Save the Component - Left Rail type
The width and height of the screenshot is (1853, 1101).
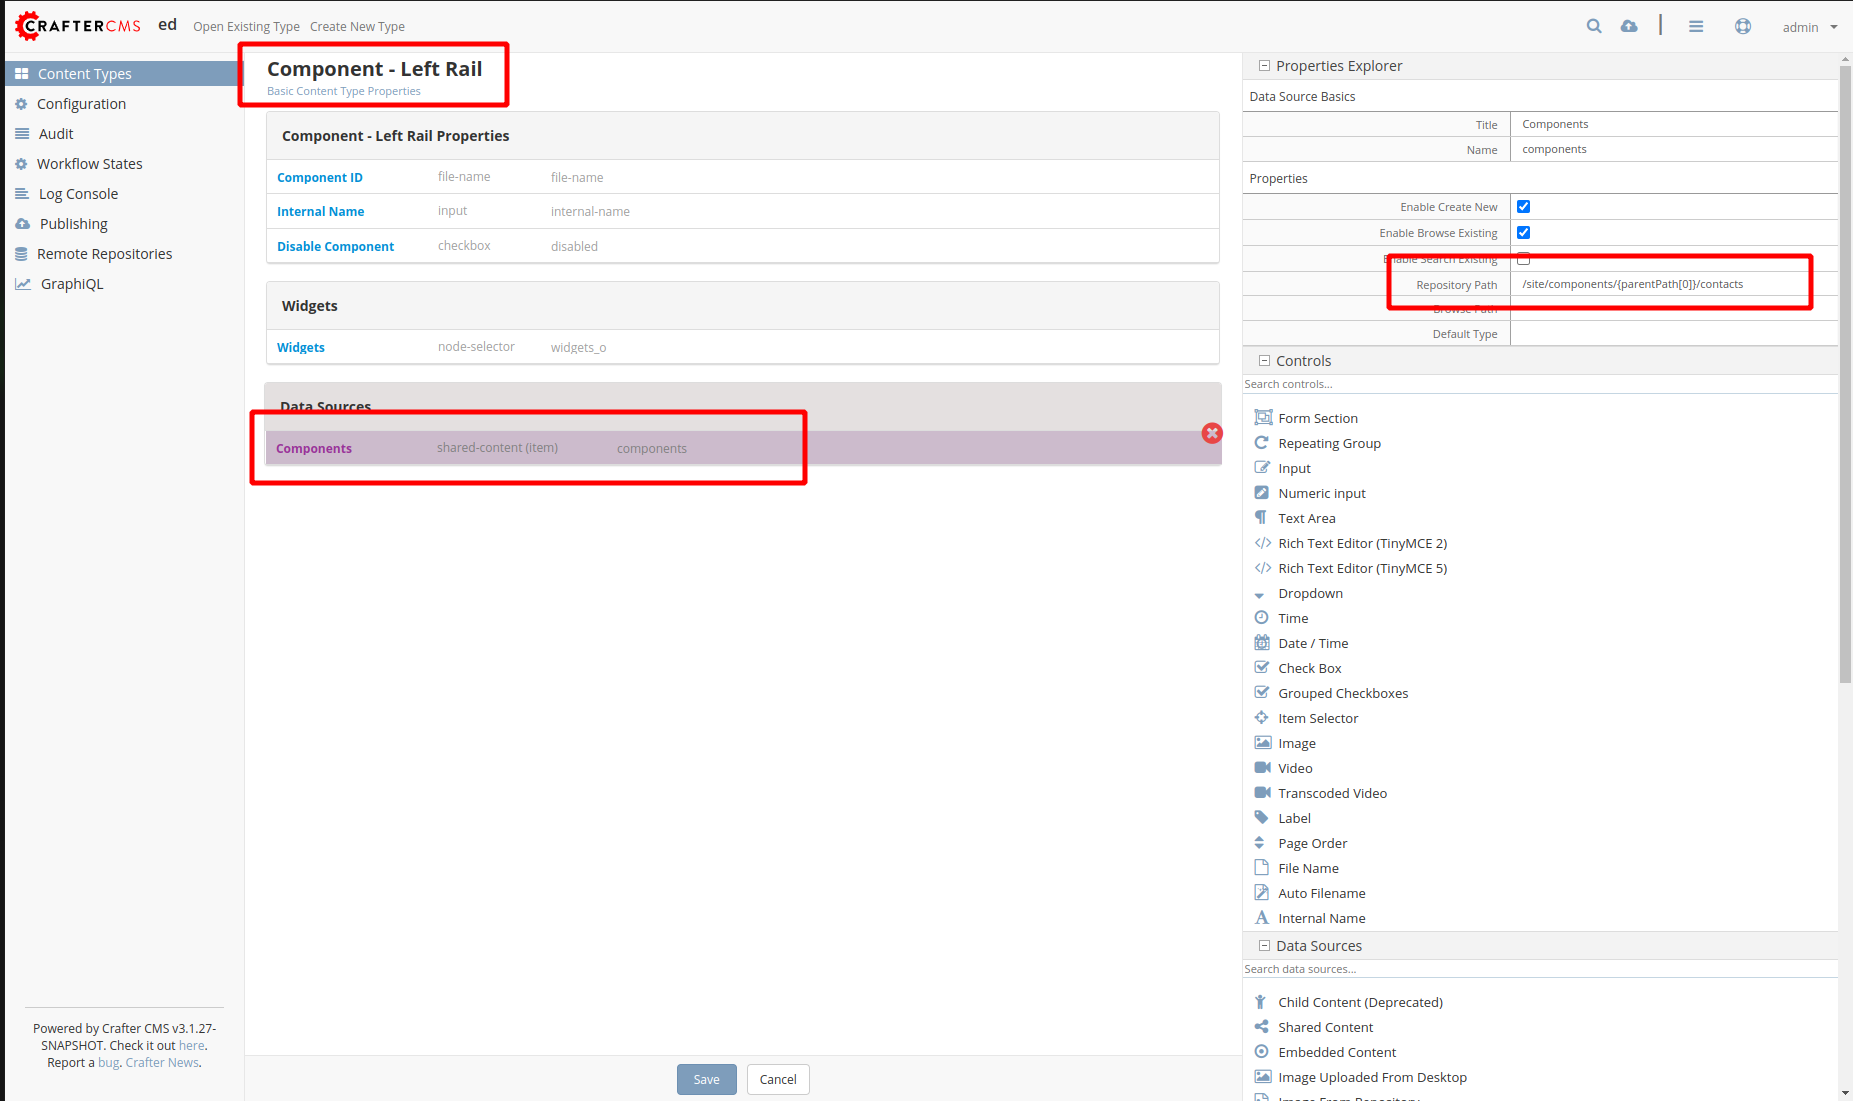pos(706,1079)
